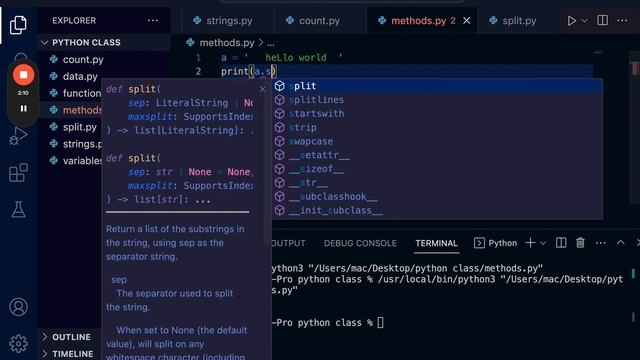Image resolution: width=640 pixels, height=360 pixels.
Task: Choose the __str__ suggestion
Action: point(437,182)
